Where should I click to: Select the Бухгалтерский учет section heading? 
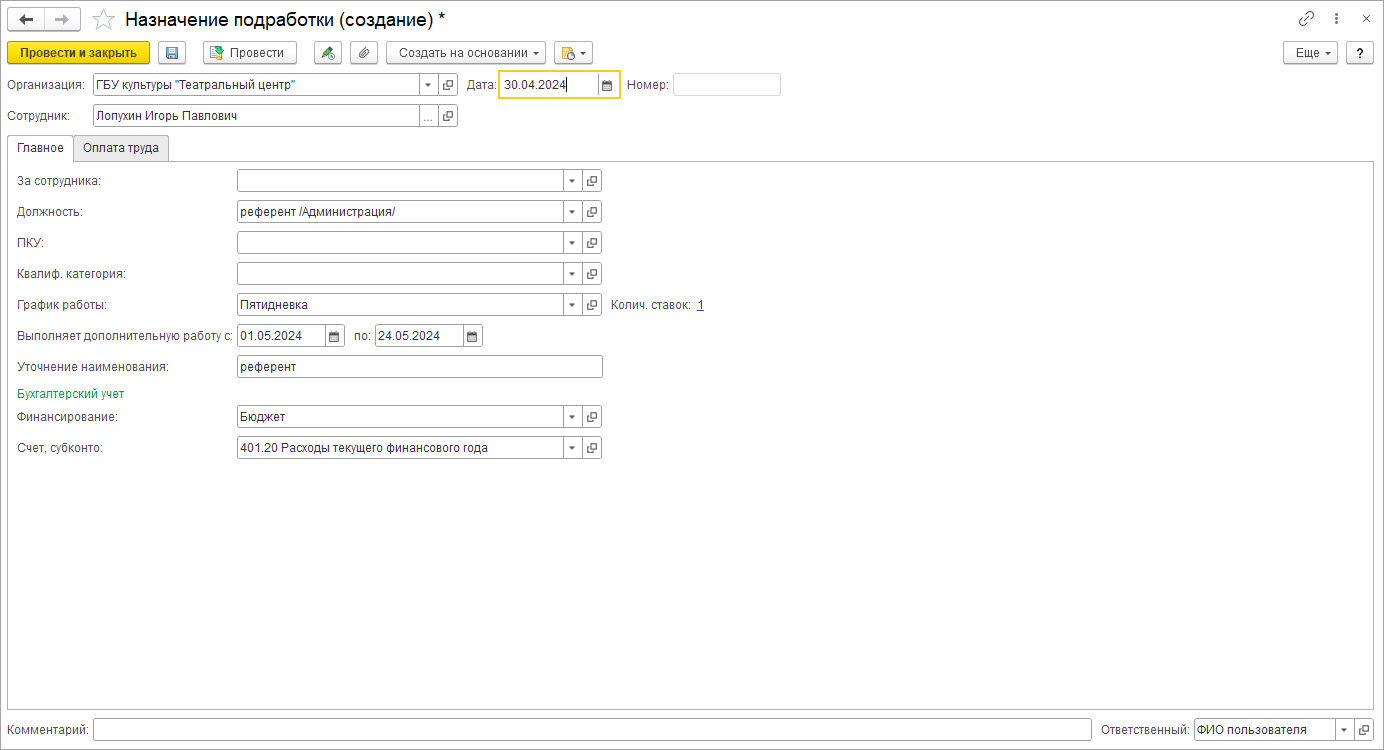(x=71, y=394)
